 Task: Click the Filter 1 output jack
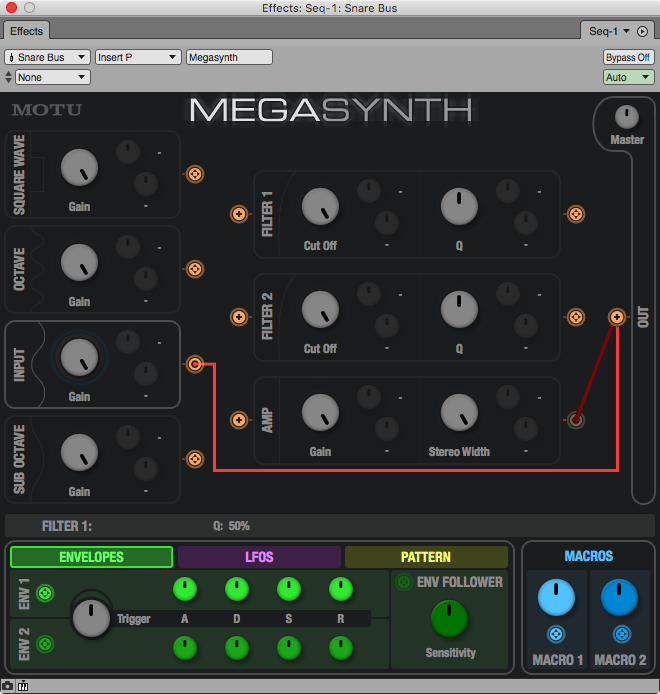(x=575, y=214)
